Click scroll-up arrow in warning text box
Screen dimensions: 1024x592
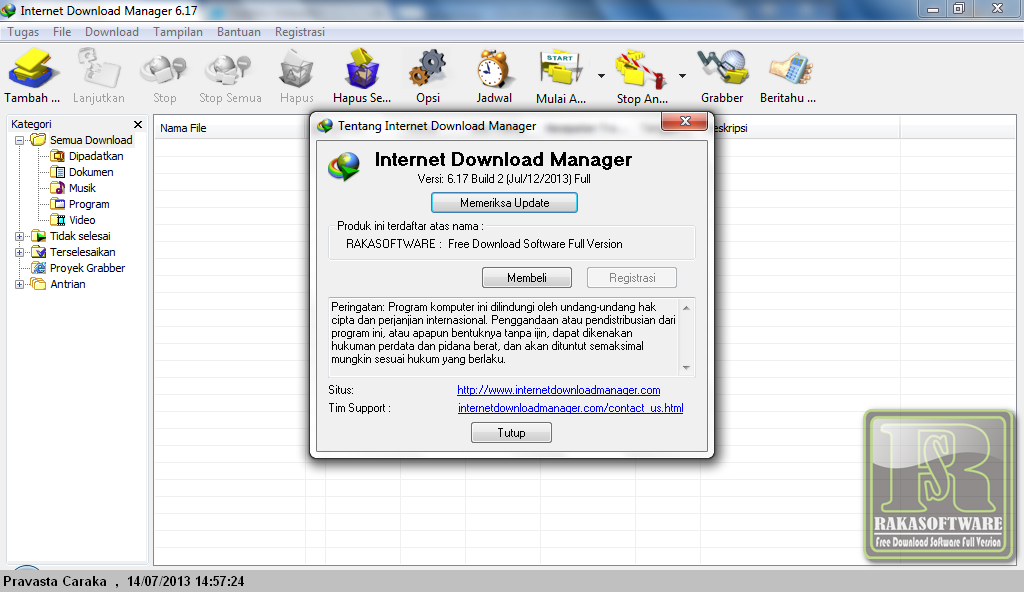(686, 307)
